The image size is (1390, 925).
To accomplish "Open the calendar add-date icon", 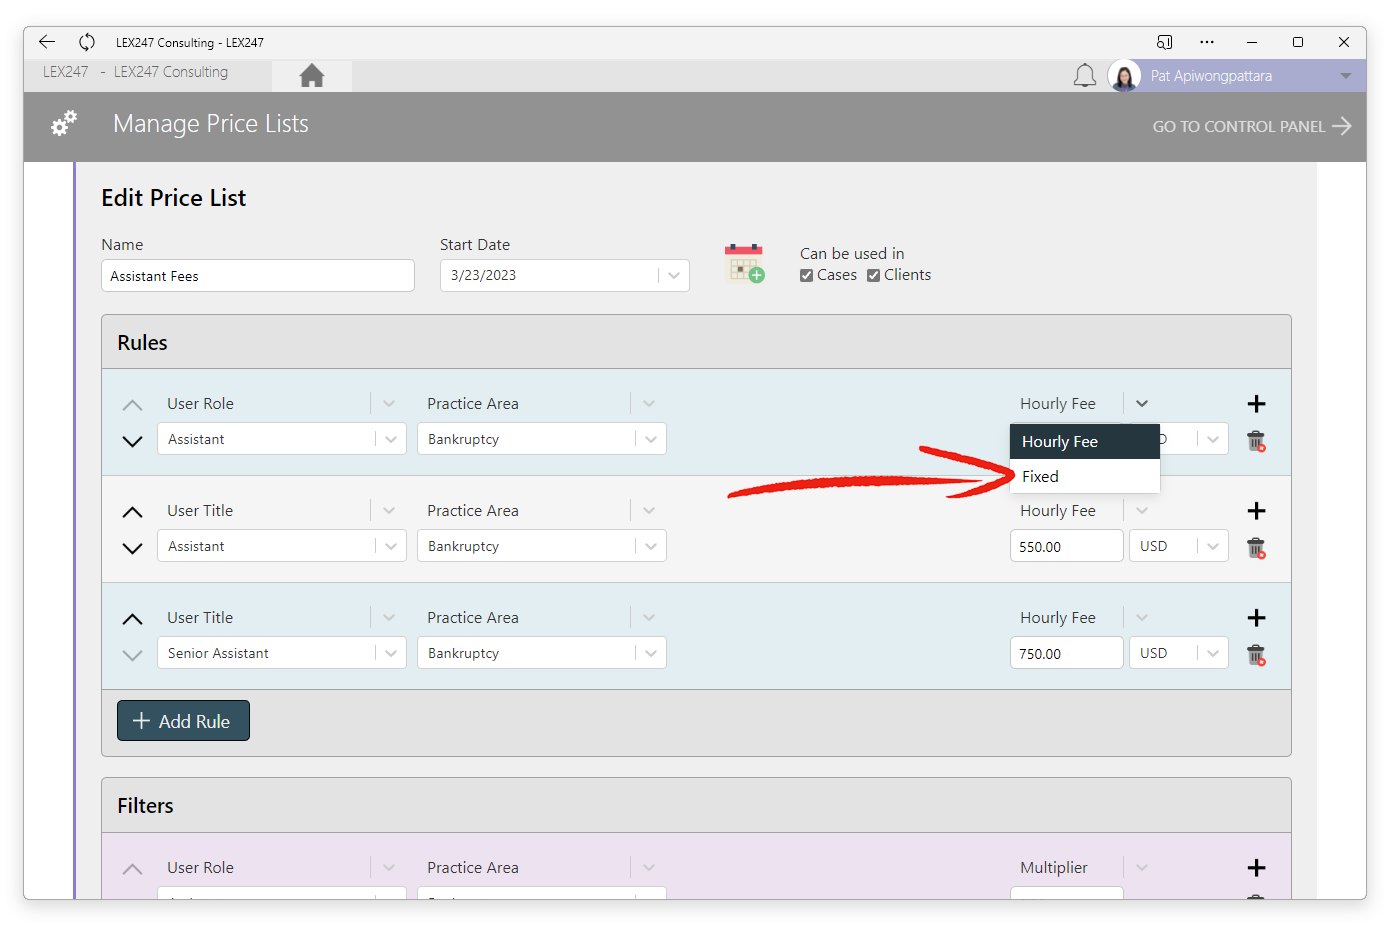I will [745, 263].
